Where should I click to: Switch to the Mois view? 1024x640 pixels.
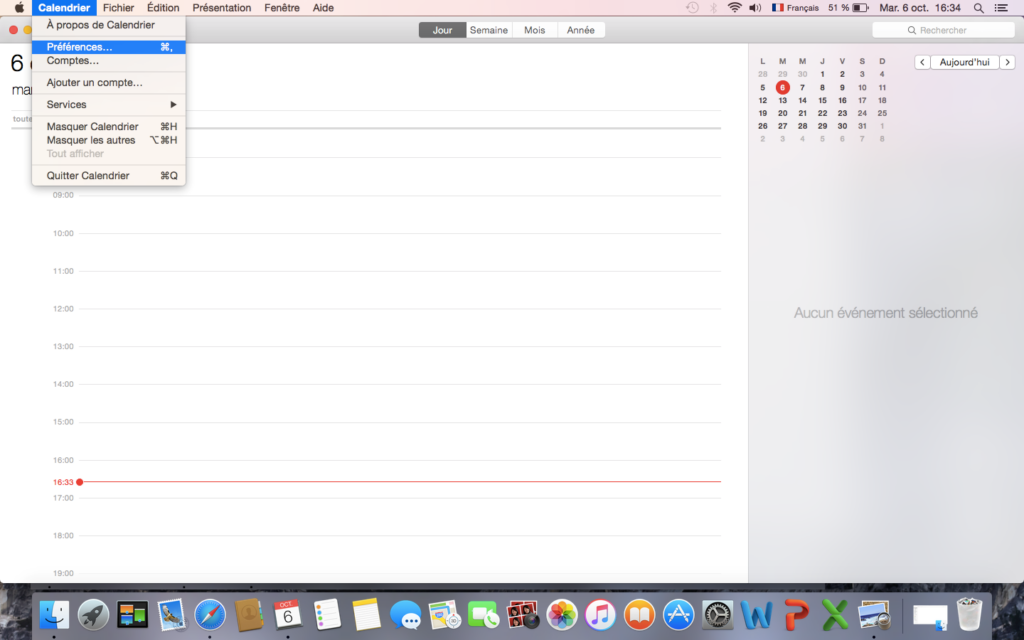(535, 30)
